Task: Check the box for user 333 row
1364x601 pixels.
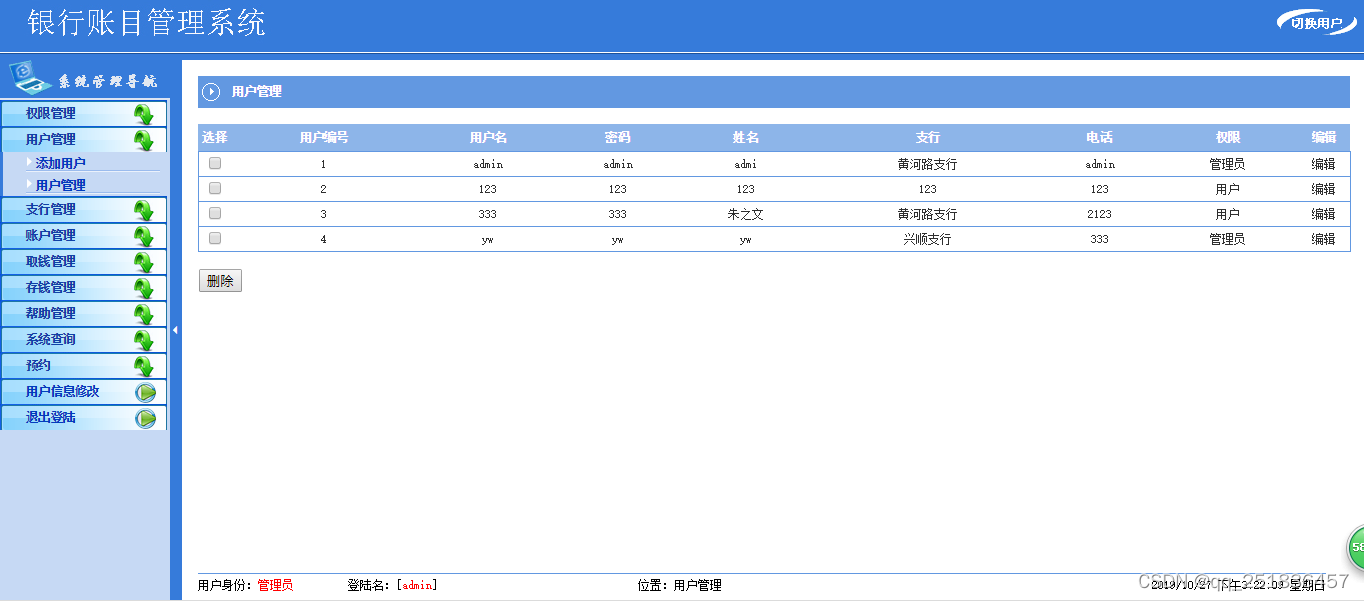Action: (x=215, y=213)
